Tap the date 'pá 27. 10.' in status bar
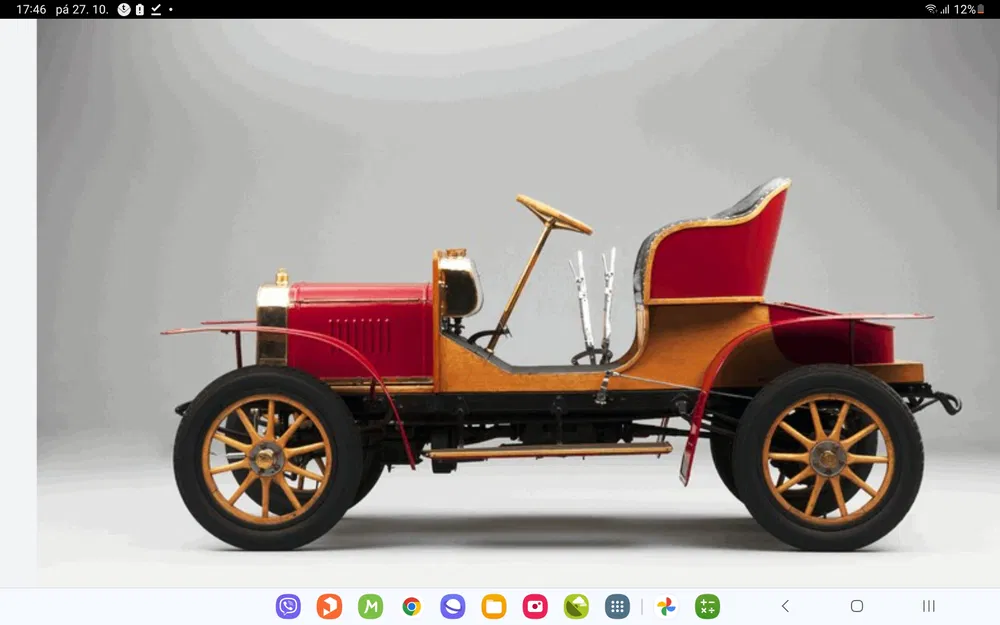1000x625 pixels. (x=82, y=10)
